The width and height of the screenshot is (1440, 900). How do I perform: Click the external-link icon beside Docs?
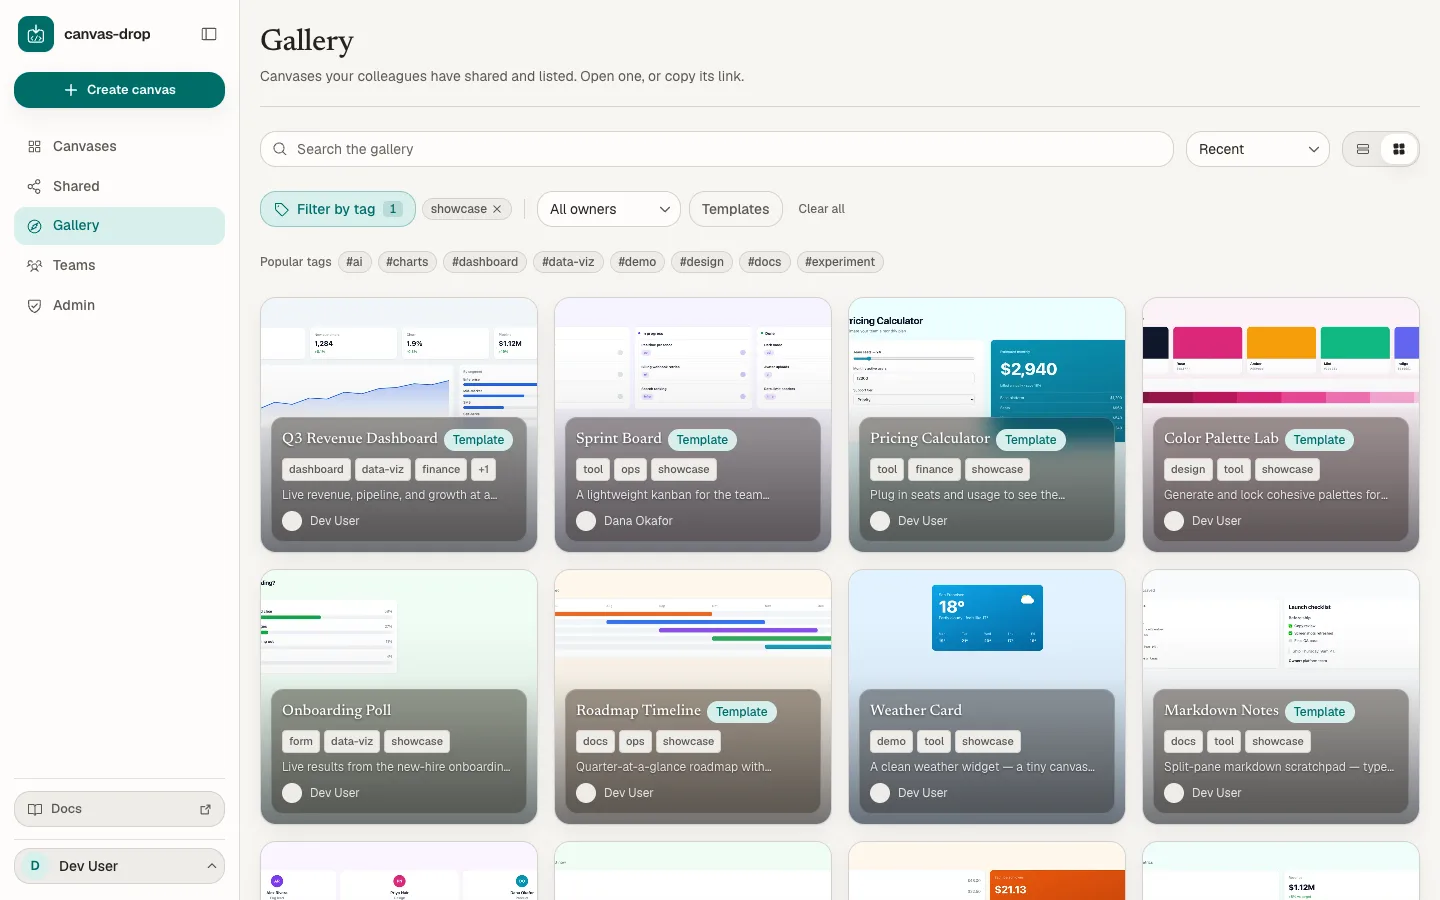click(205, 809)
